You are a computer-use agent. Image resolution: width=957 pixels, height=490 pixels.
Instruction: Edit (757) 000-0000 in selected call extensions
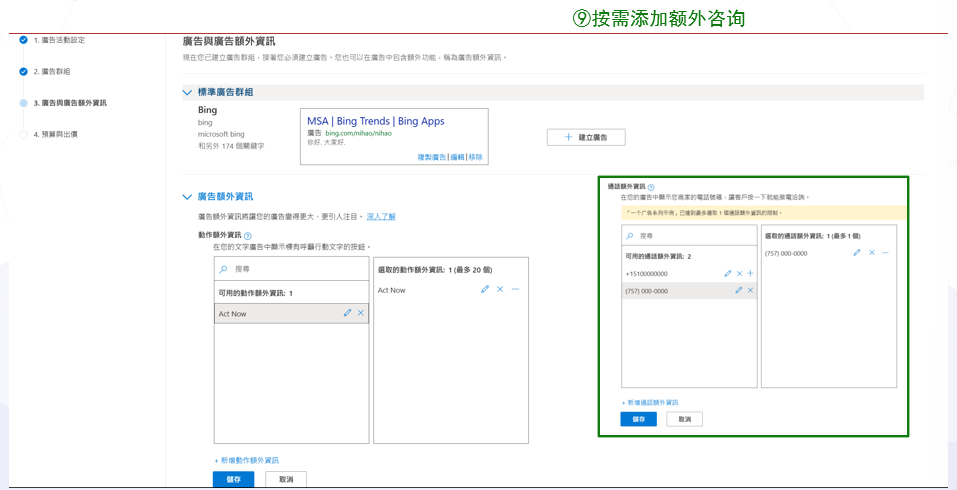click(857, 253)
